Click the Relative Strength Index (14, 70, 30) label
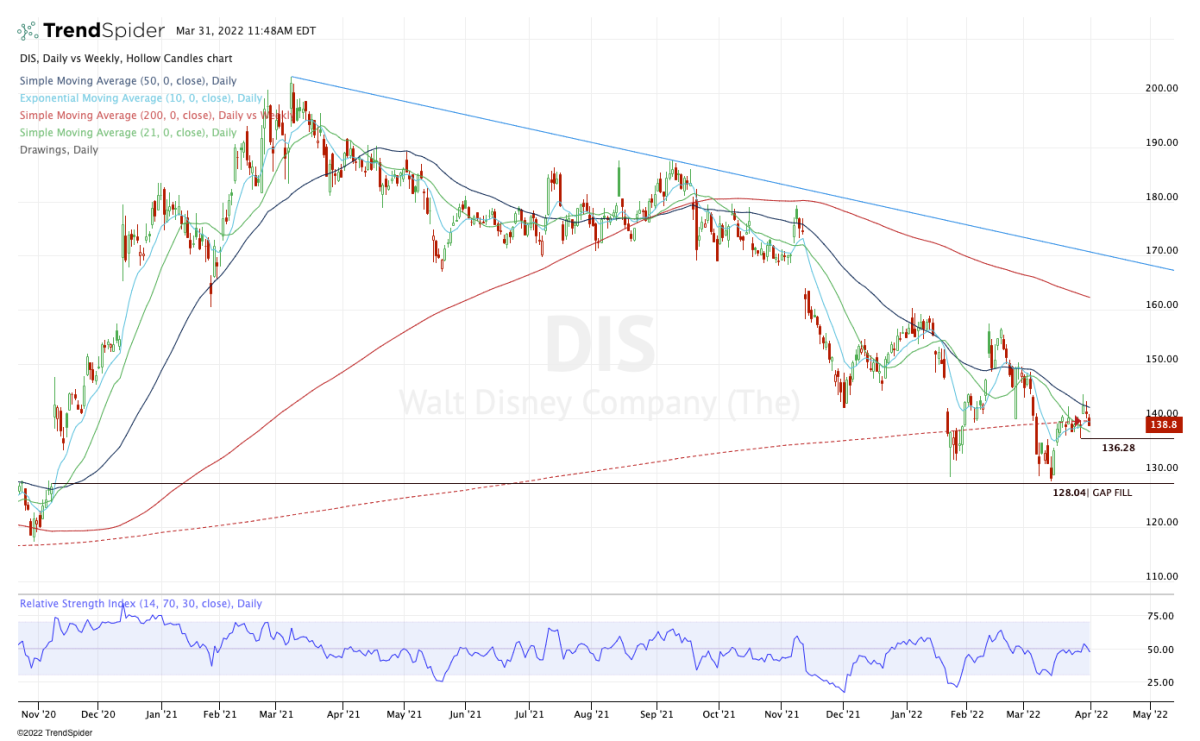1200x741 pixels. [x=141, y=603]
